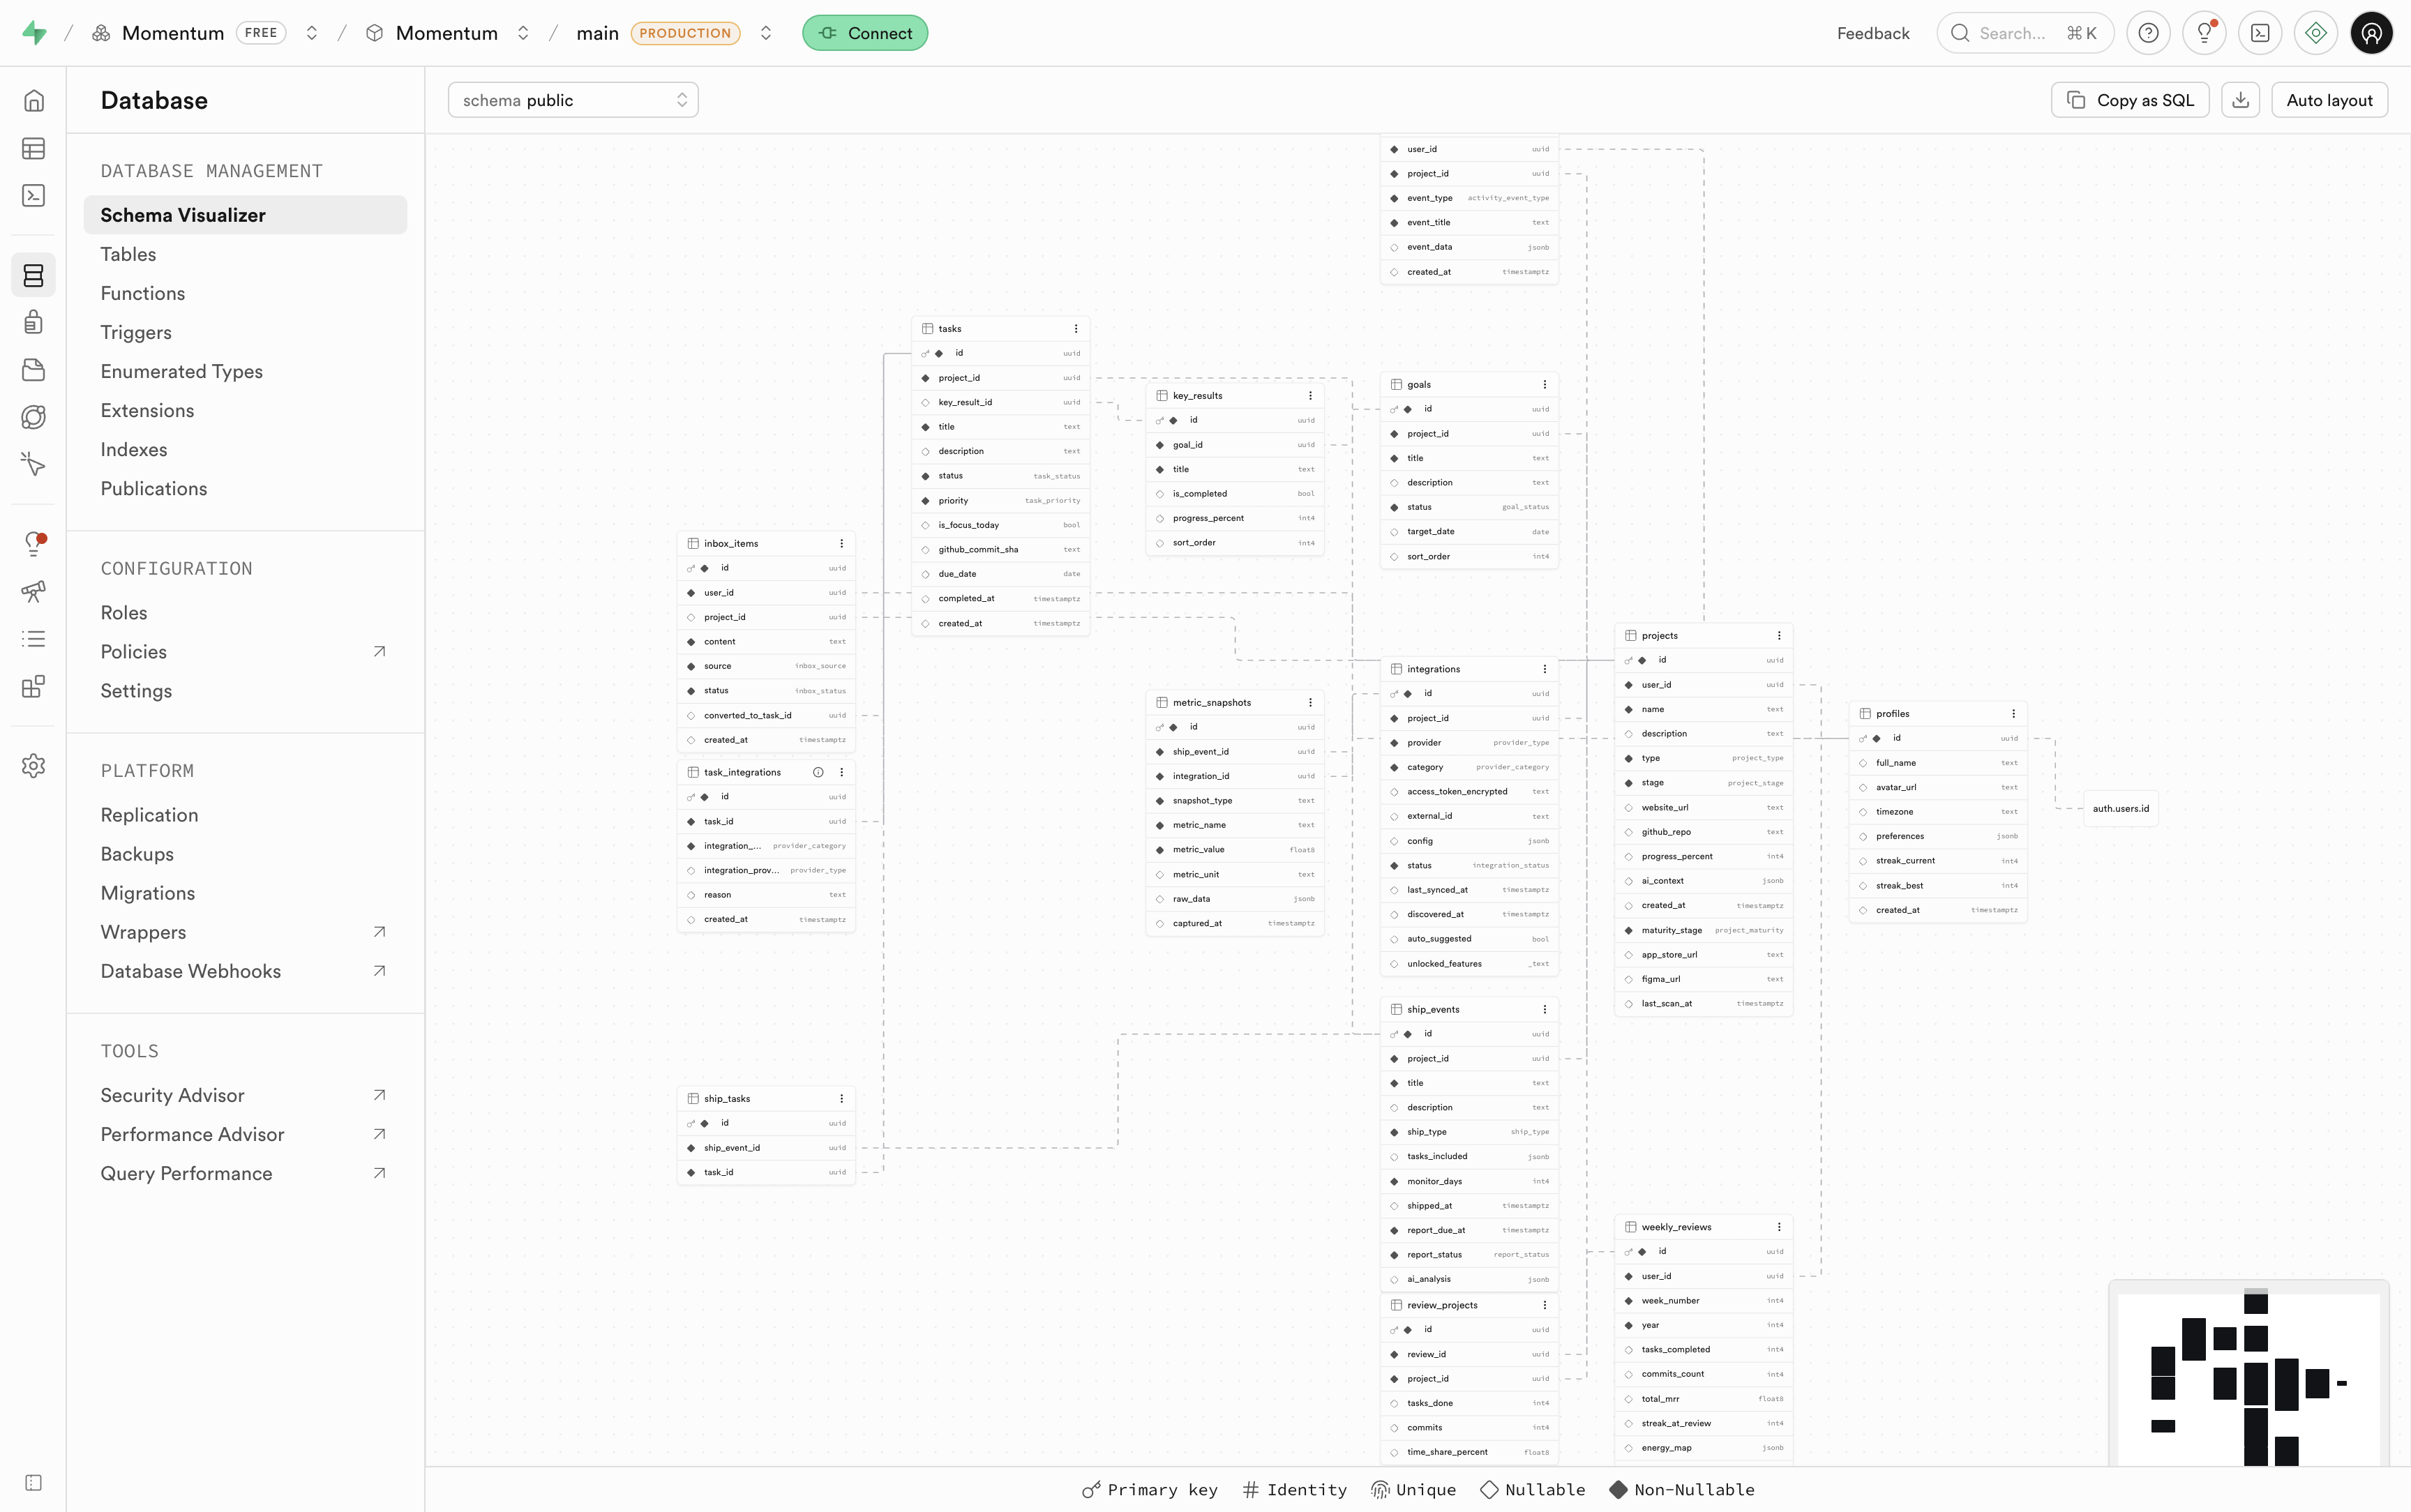Open inline SQL editor icon in top bar
This screenshot has height=1512, width=2411.
click(x=2260, y=33)
